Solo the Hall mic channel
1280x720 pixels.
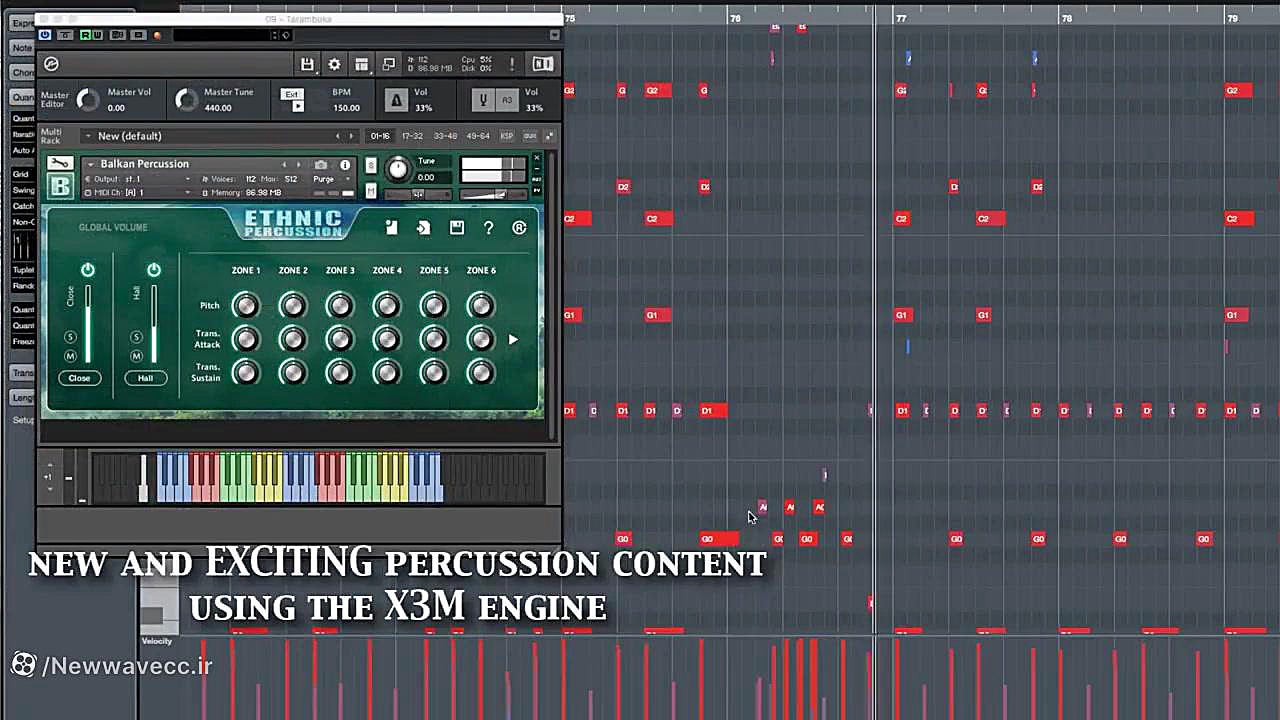(x=137, y=337)
